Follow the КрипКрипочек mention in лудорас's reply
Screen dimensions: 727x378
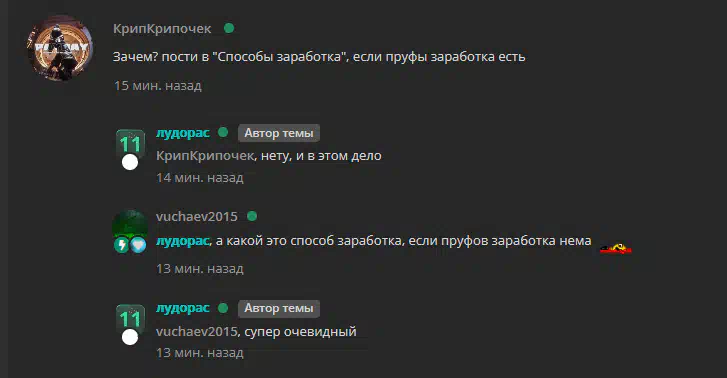click(x=205, y=156)
